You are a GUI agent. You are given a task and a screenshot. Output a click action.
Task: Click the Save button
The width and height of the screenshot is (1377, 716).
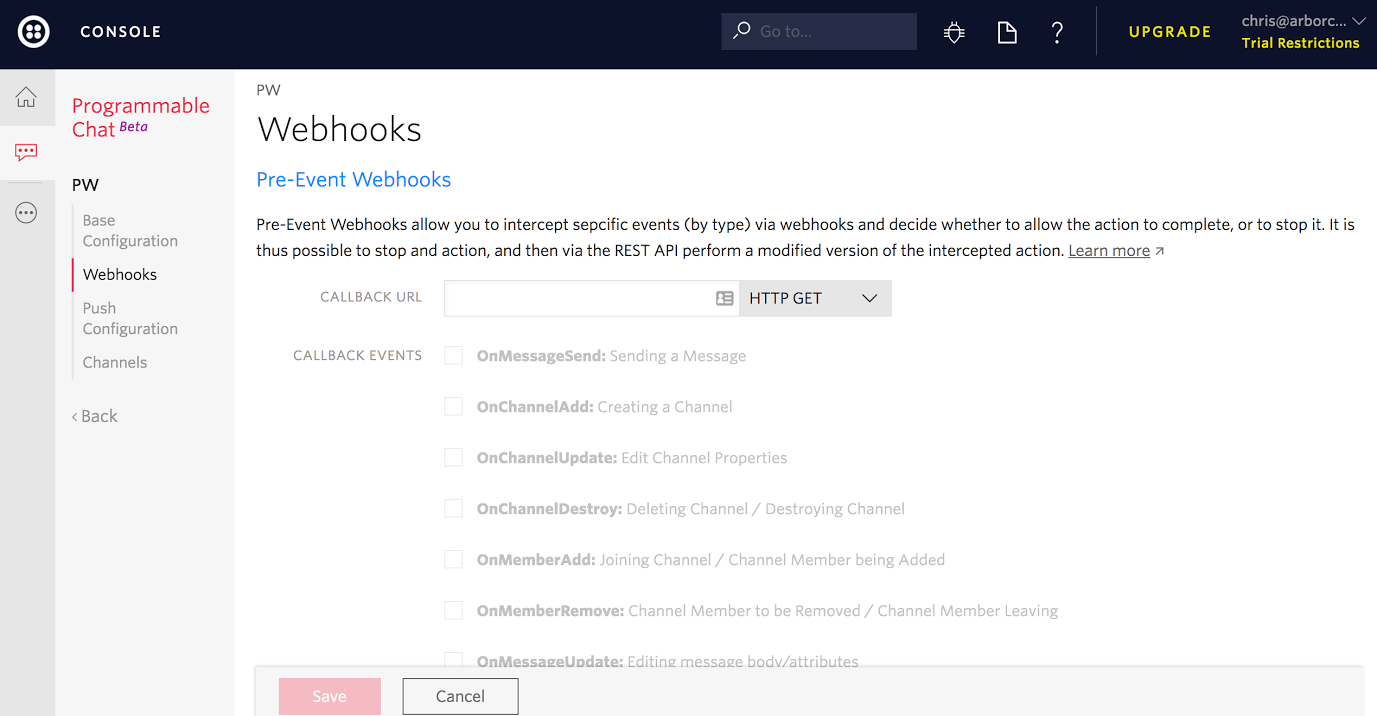330,696
